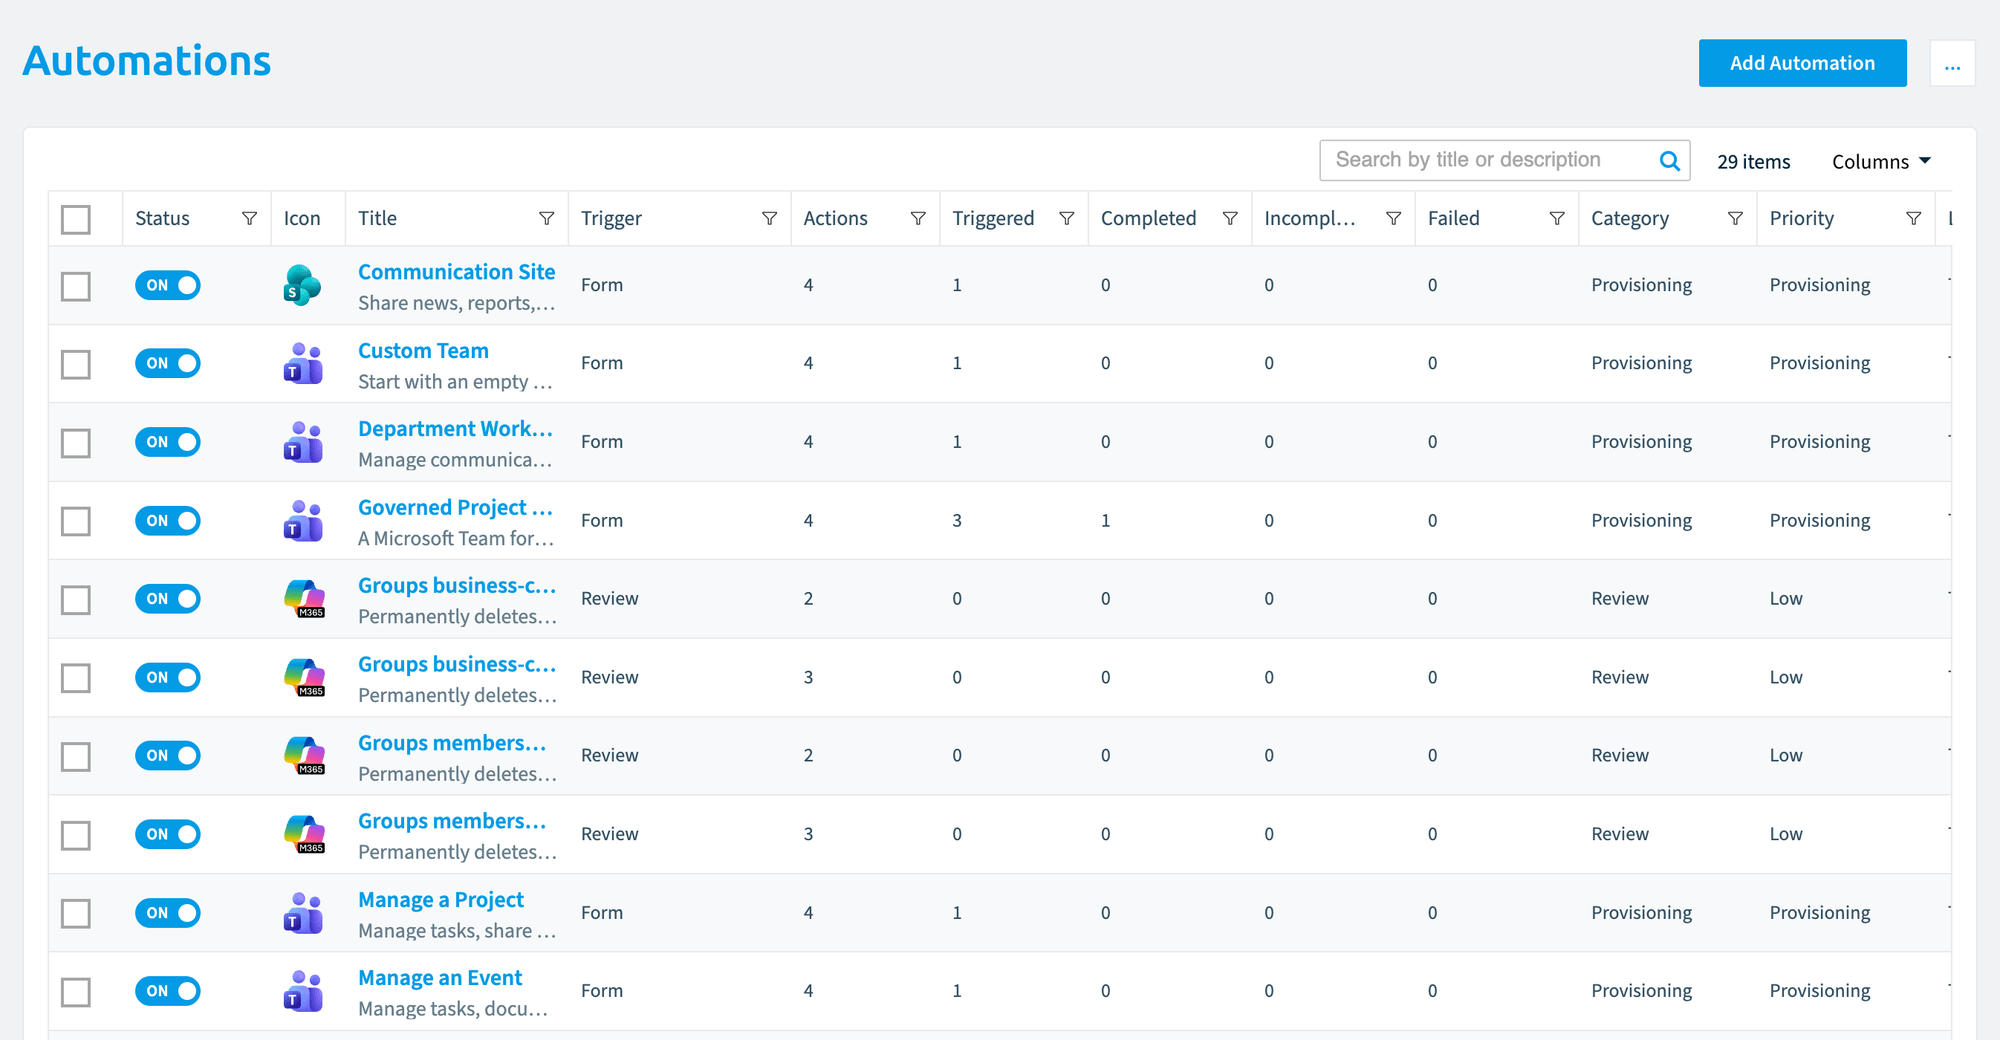Open the more options ellipsis menu
The height and width of the screenshot is (1040, 2000).
(x=1952, y=63)
